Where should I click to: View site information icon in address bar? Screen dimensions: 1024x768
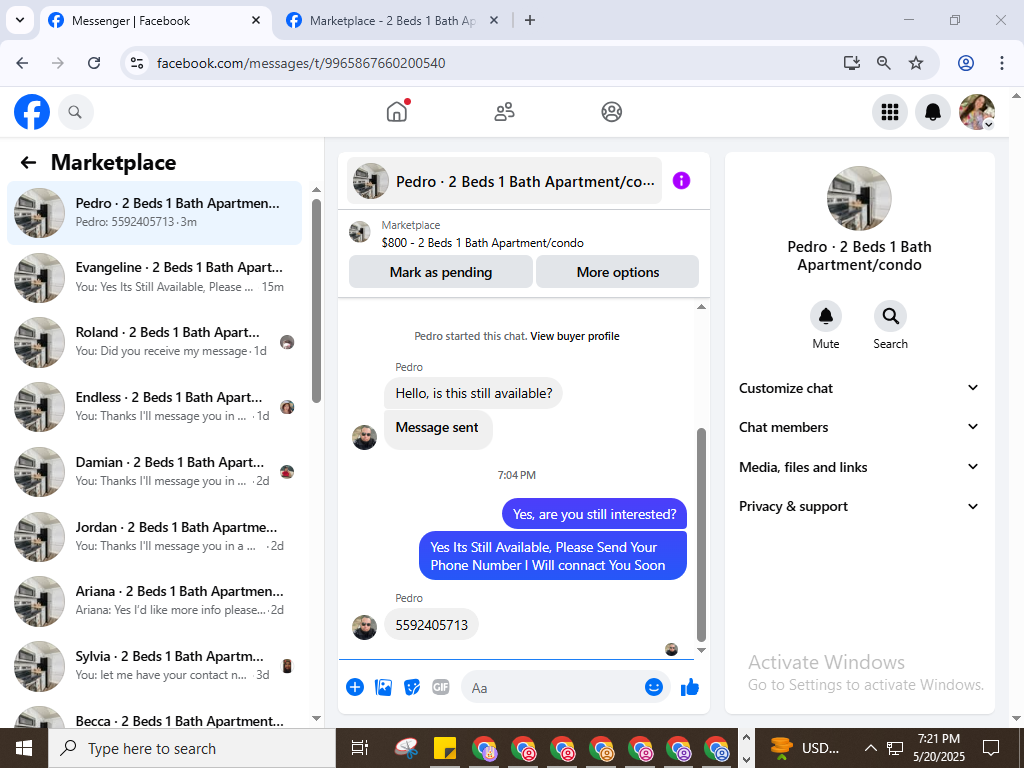[136, 63]
